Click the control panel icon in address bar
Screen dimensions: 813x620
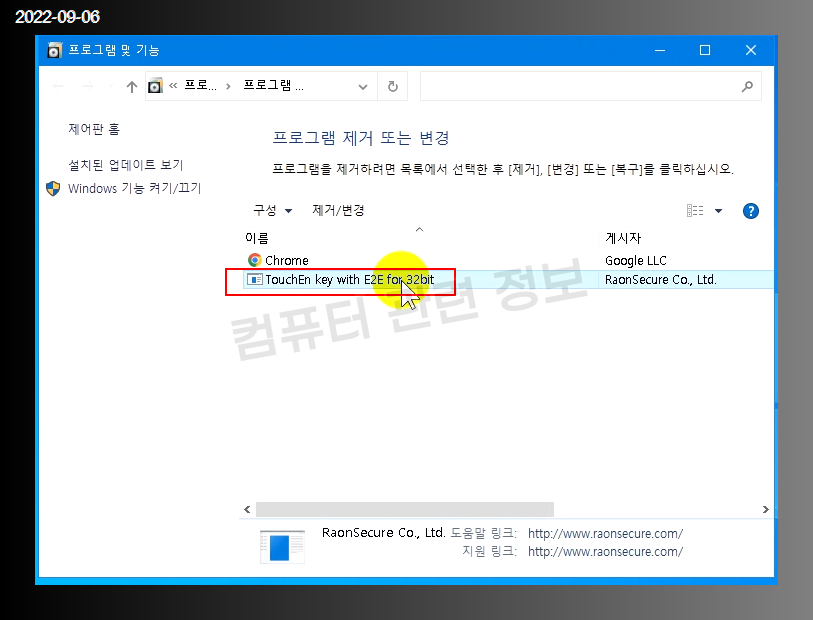point(155,86)
